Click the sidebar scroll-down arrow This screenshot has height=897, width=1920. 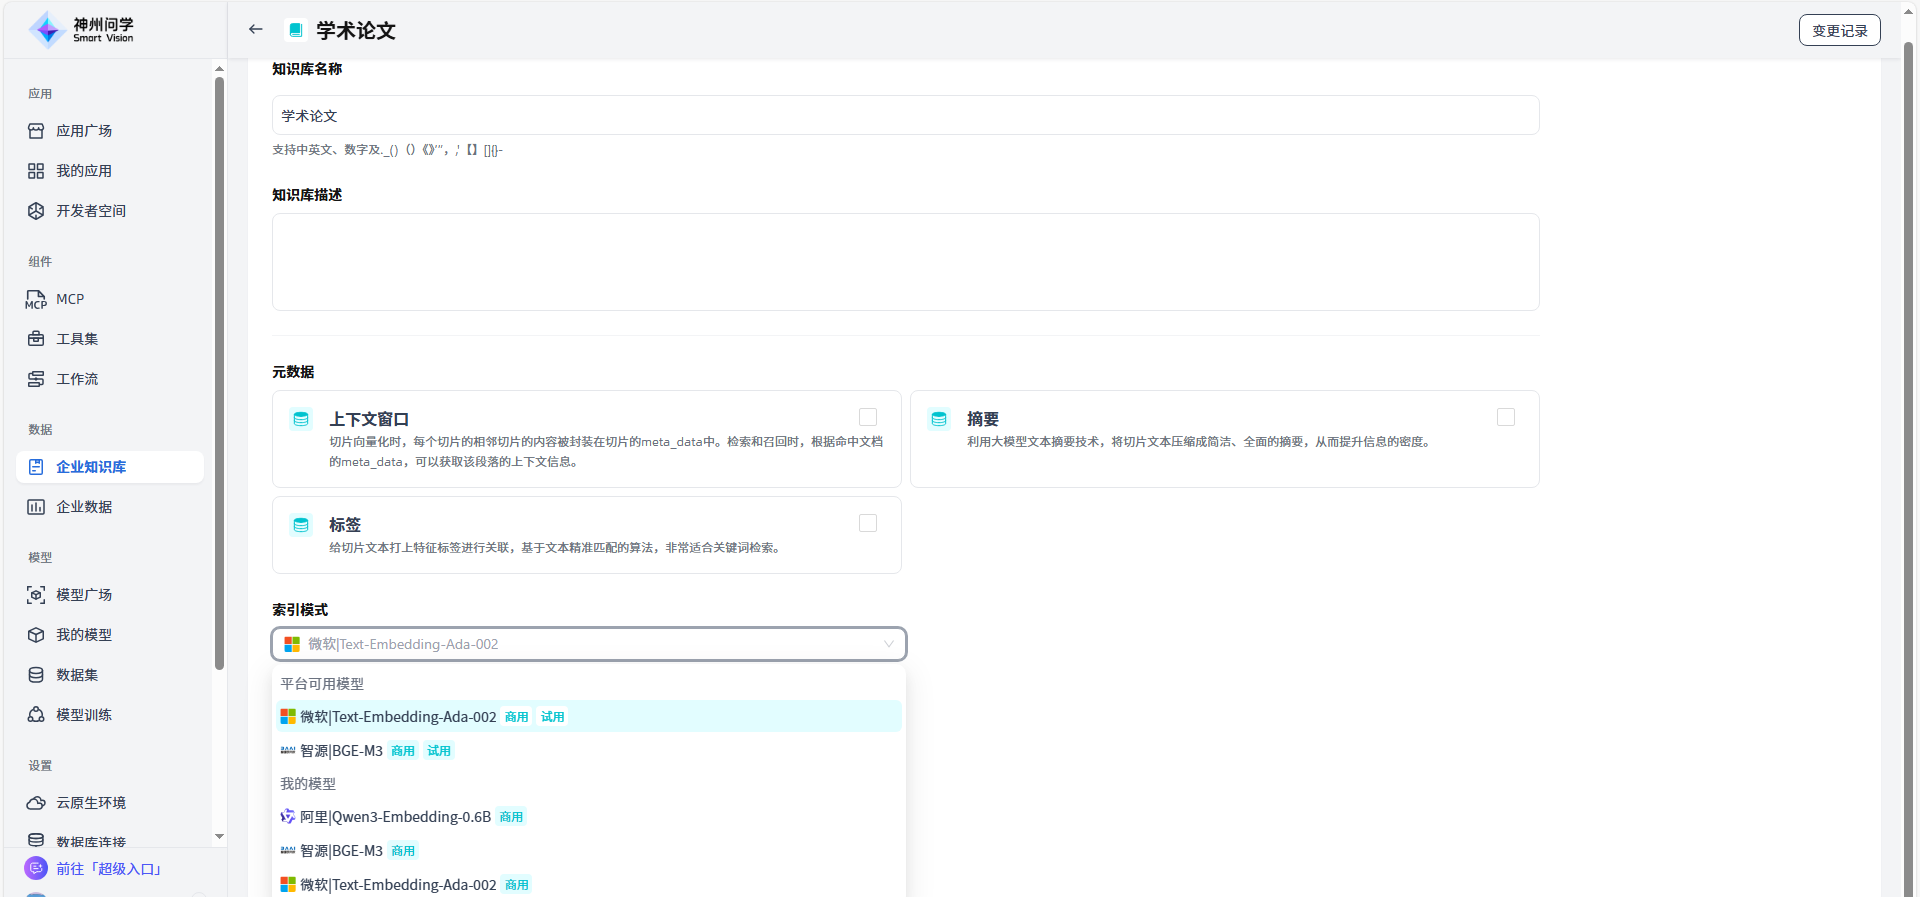click(219, 836)
